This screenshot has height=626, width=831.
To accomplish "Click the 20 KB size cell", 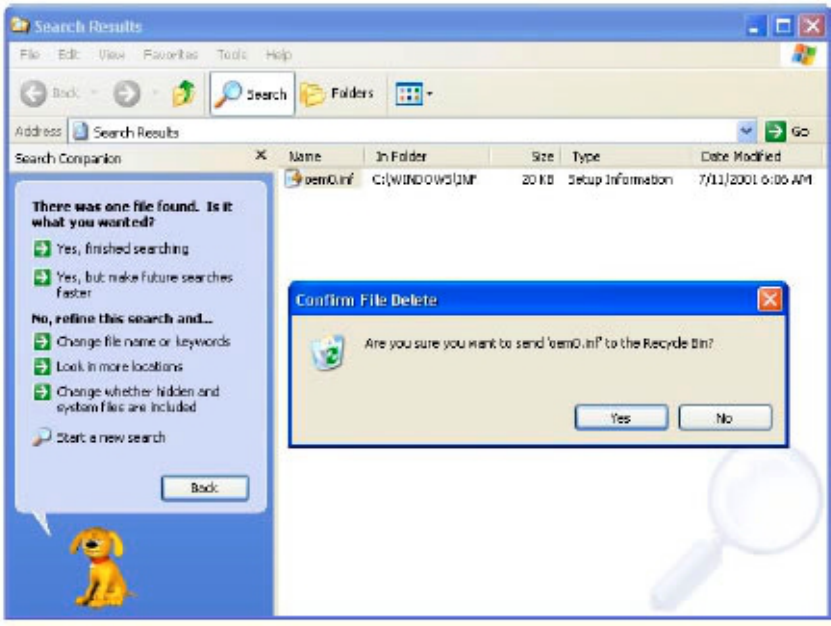I will pyautogui.click(x=538, y=180).
